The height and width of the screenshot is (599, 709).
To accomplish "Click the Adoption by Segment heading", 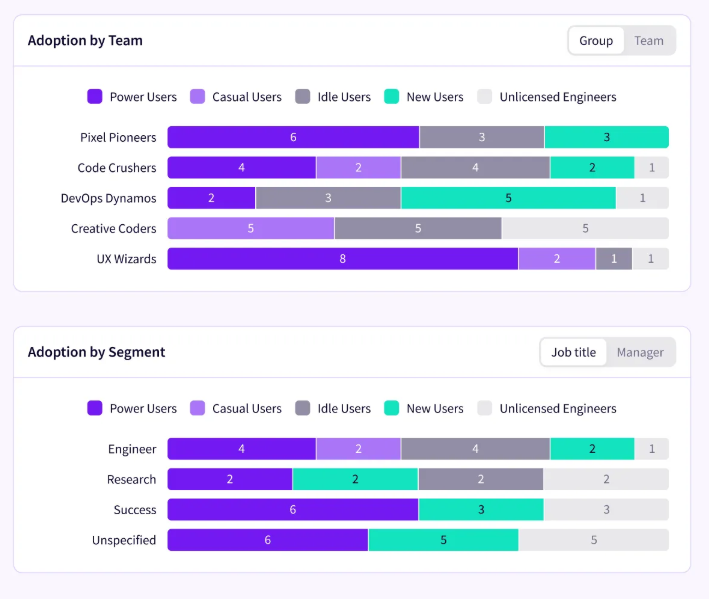I will [96, 352].
